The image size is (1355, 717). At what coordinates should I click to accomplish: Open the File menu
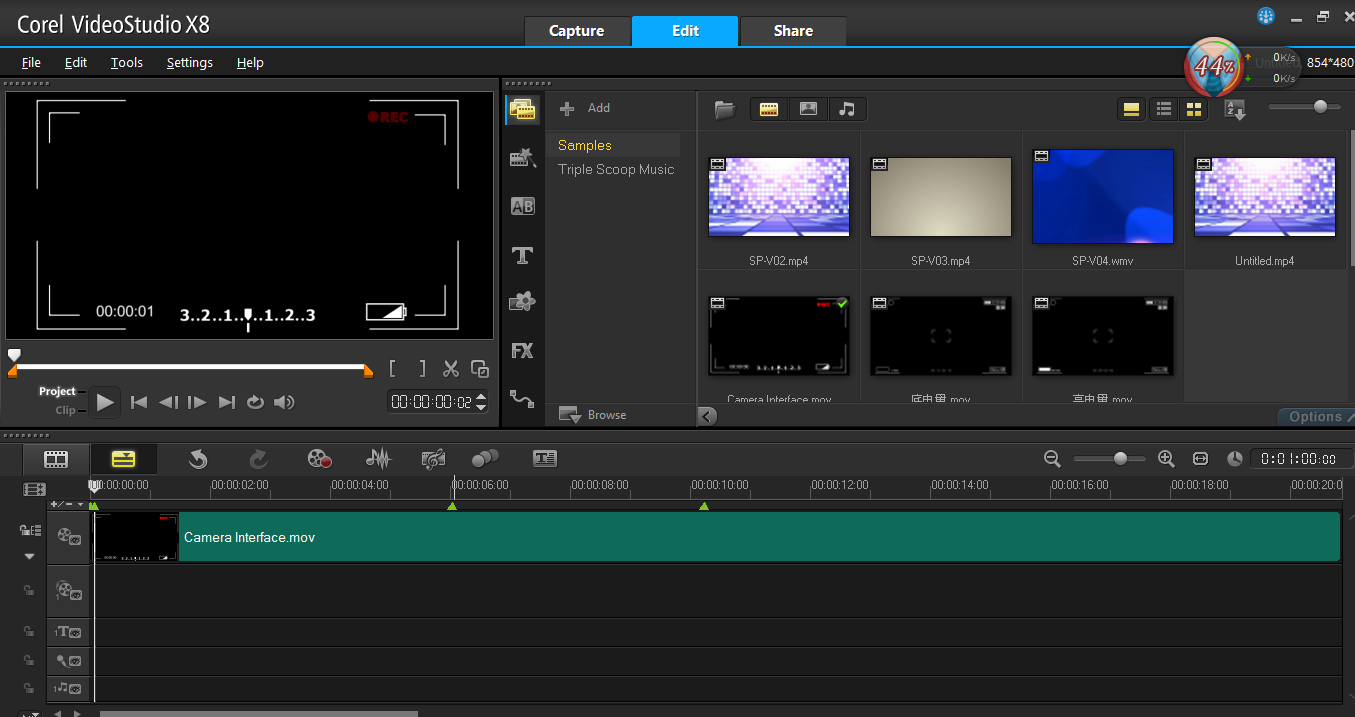coord(31,62)
